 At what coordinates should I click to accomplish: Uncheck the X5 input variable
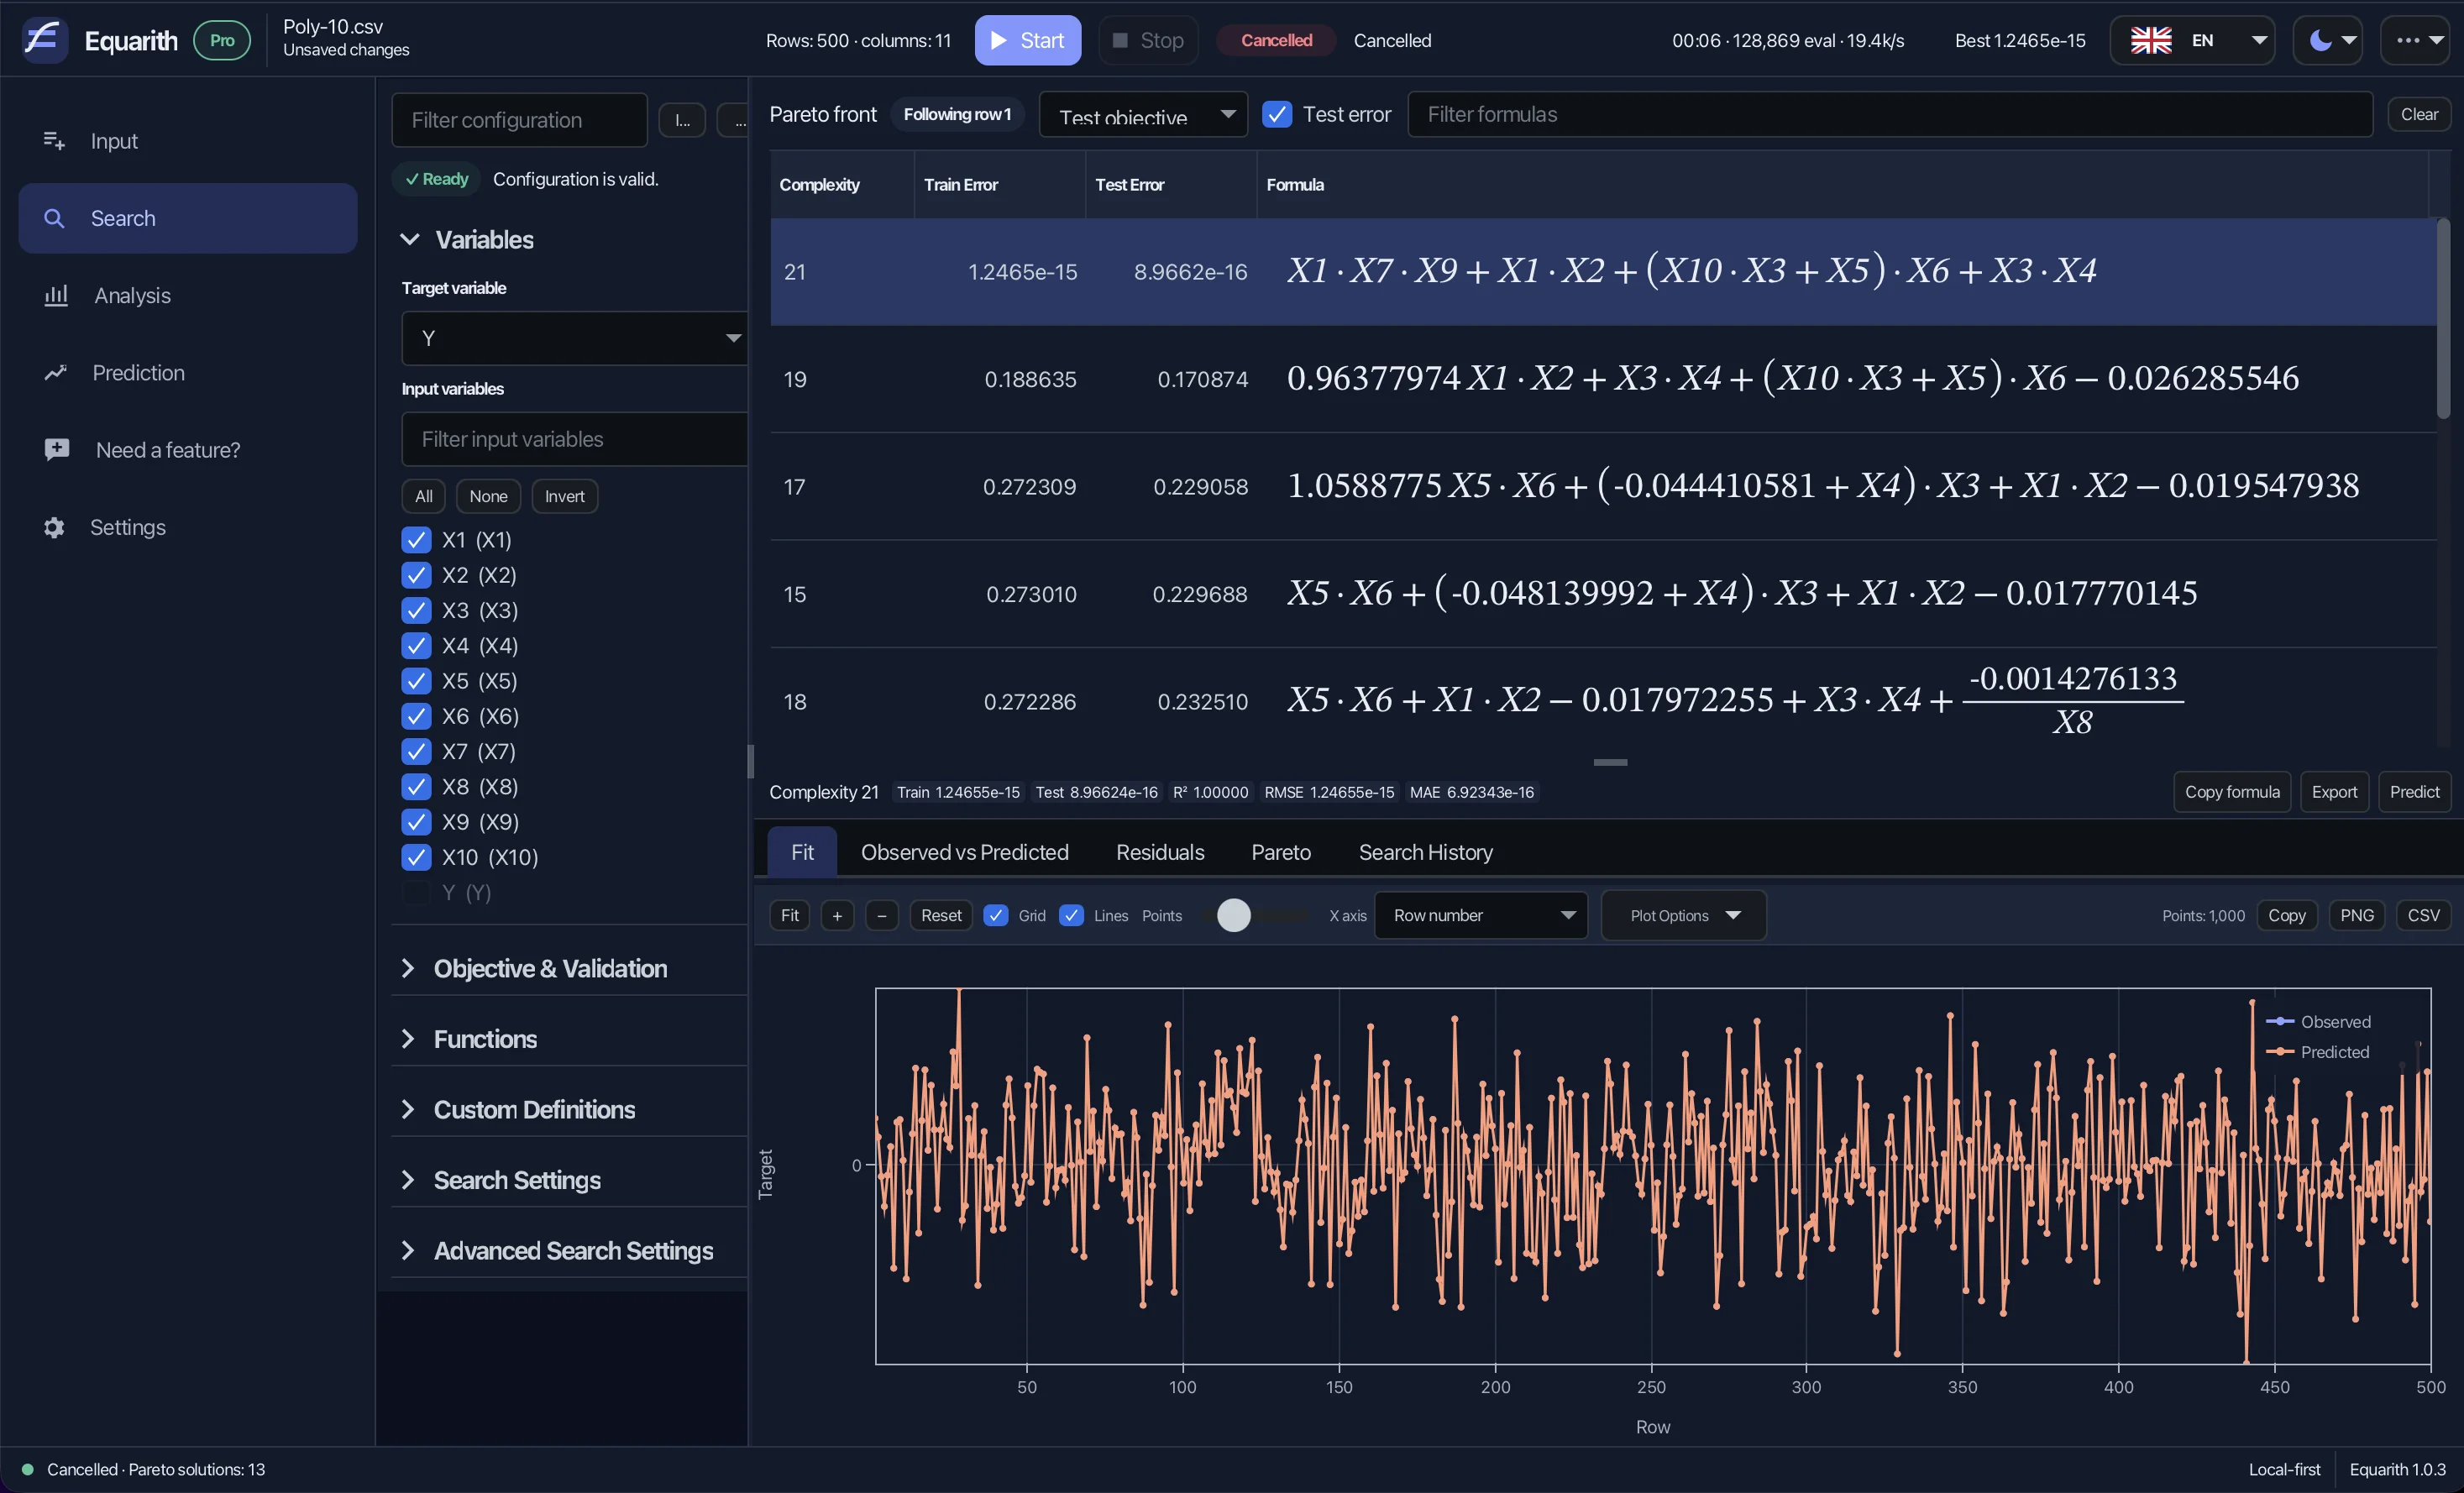[x=416, y=681]
